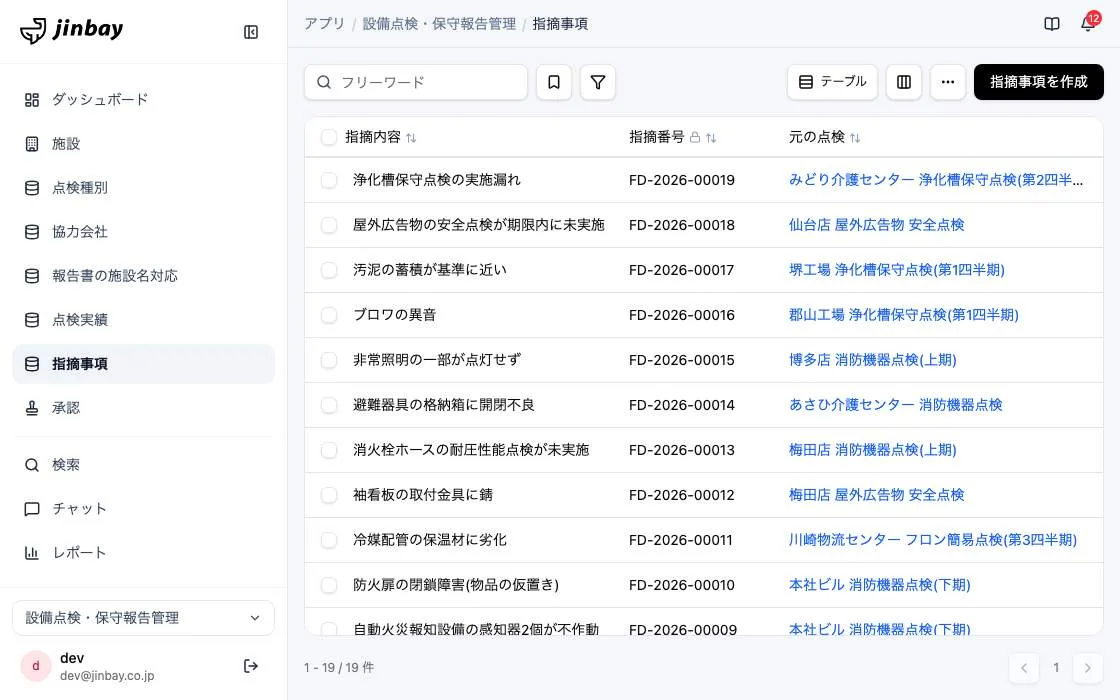
Task: Focus the フリーワード search field
Action: point(416,82)
